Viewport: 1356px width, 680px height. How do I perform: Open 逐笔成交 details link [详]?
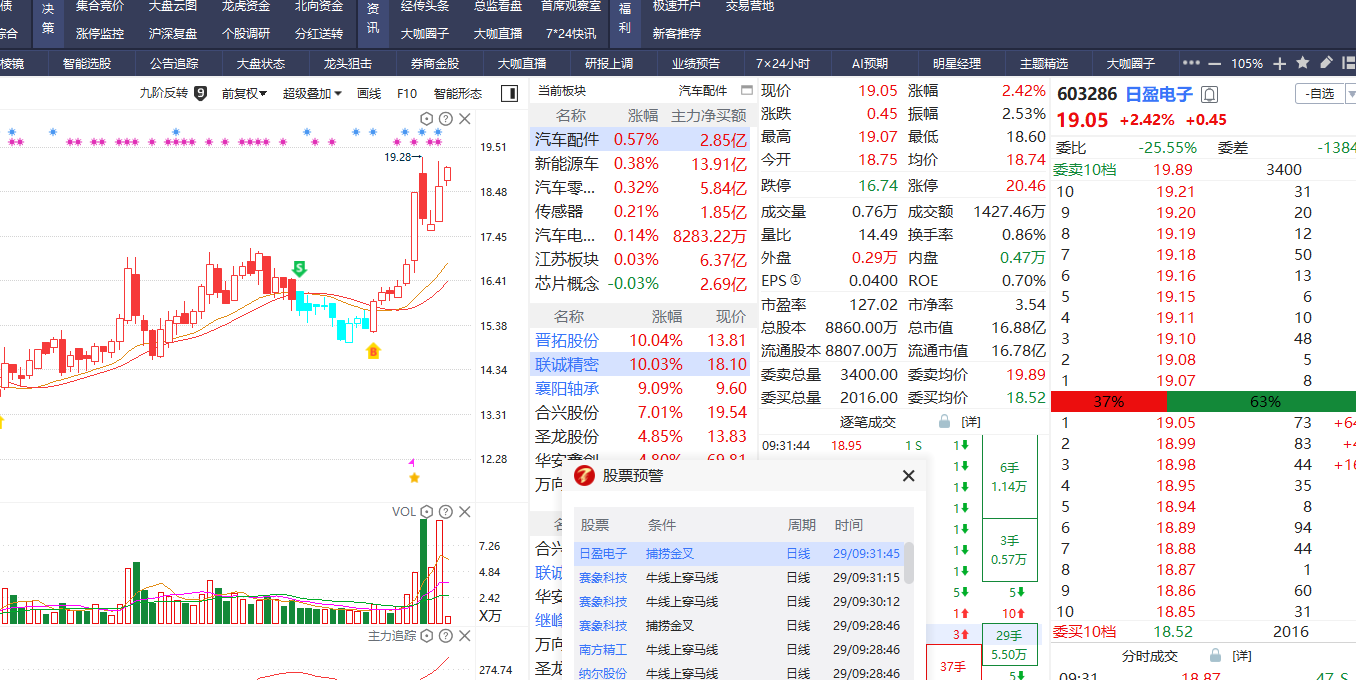[x=971, y=422]
